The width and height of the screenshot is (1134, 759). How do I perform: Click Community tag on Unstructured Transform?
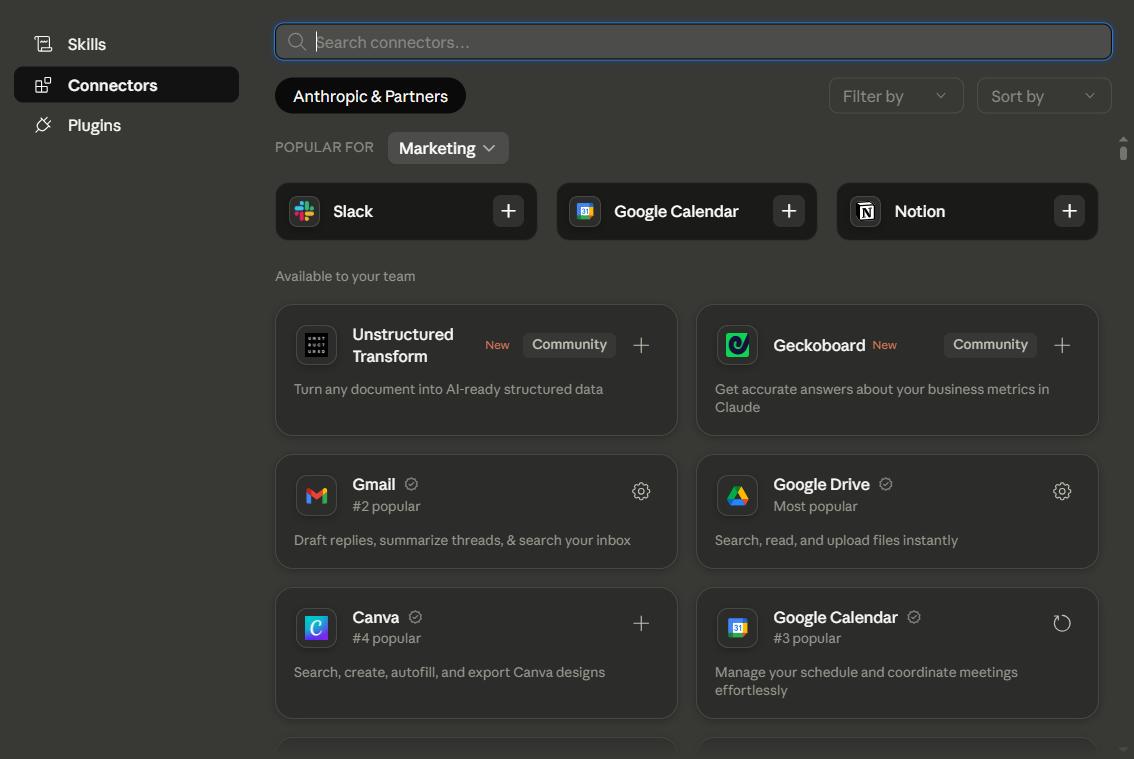(x=569, y=345)
